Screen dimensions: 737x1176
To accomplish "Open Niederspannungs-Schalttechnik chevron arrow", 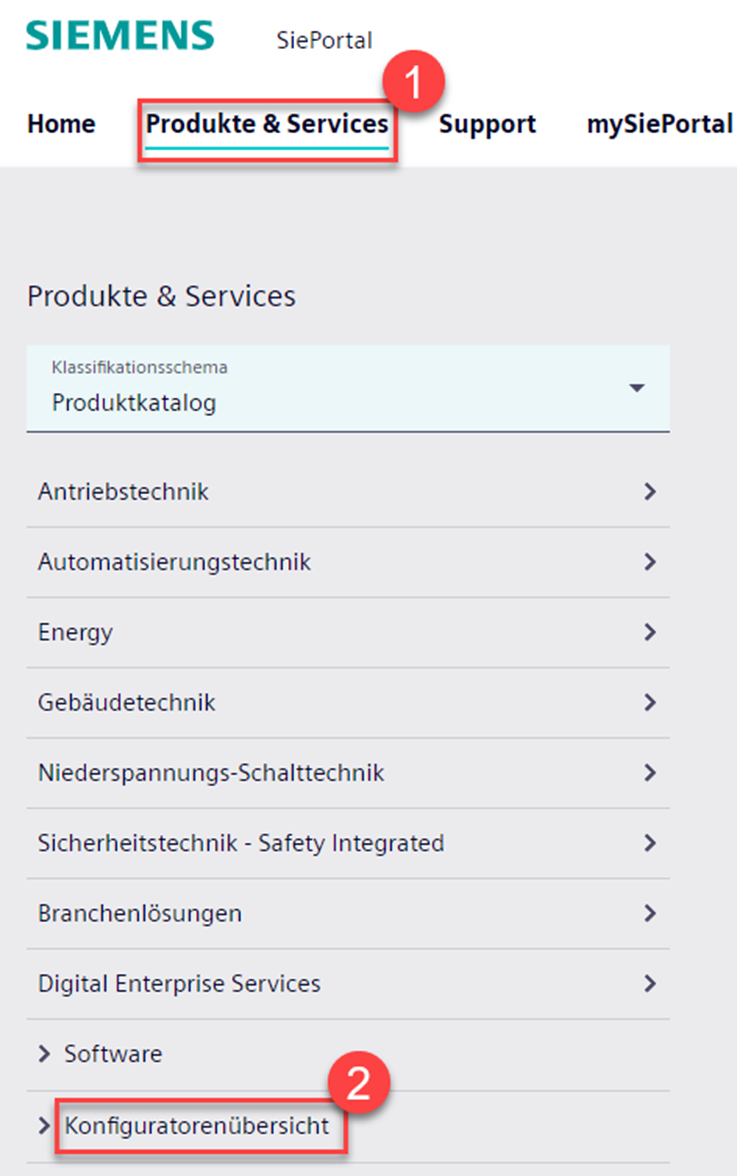I will (650, 773).
